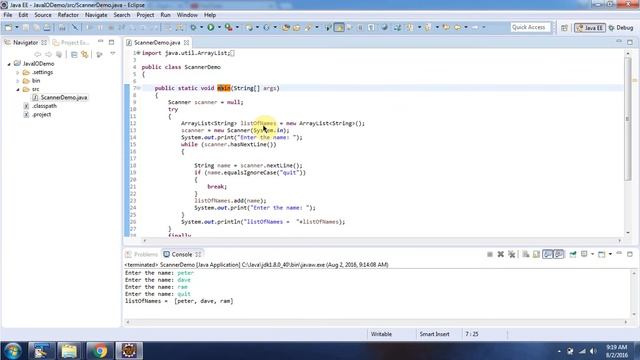Click the Debug bug toolbar icon
Screen dimensions: 640x360
click(193, 27)
